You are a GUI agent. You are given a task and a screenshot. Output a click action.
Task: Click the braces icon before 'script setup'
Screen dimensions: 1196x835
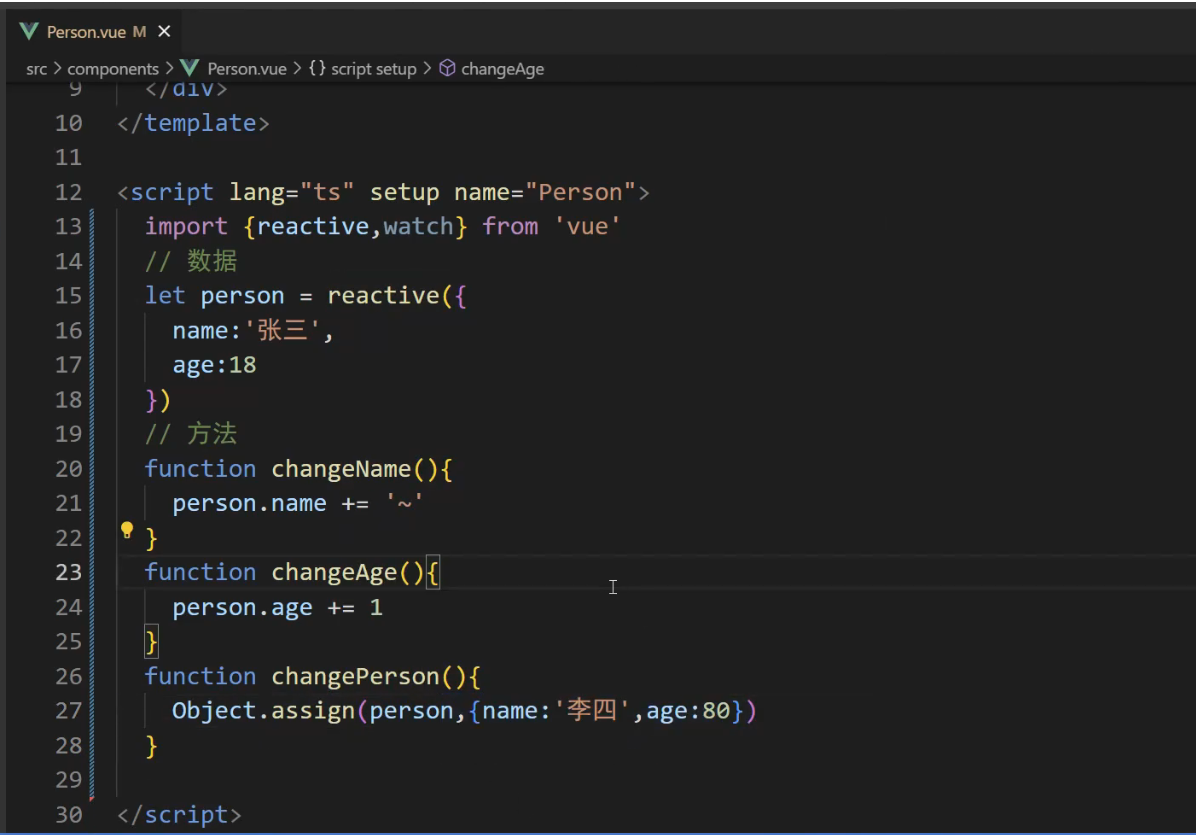click(x=317, y=68)
